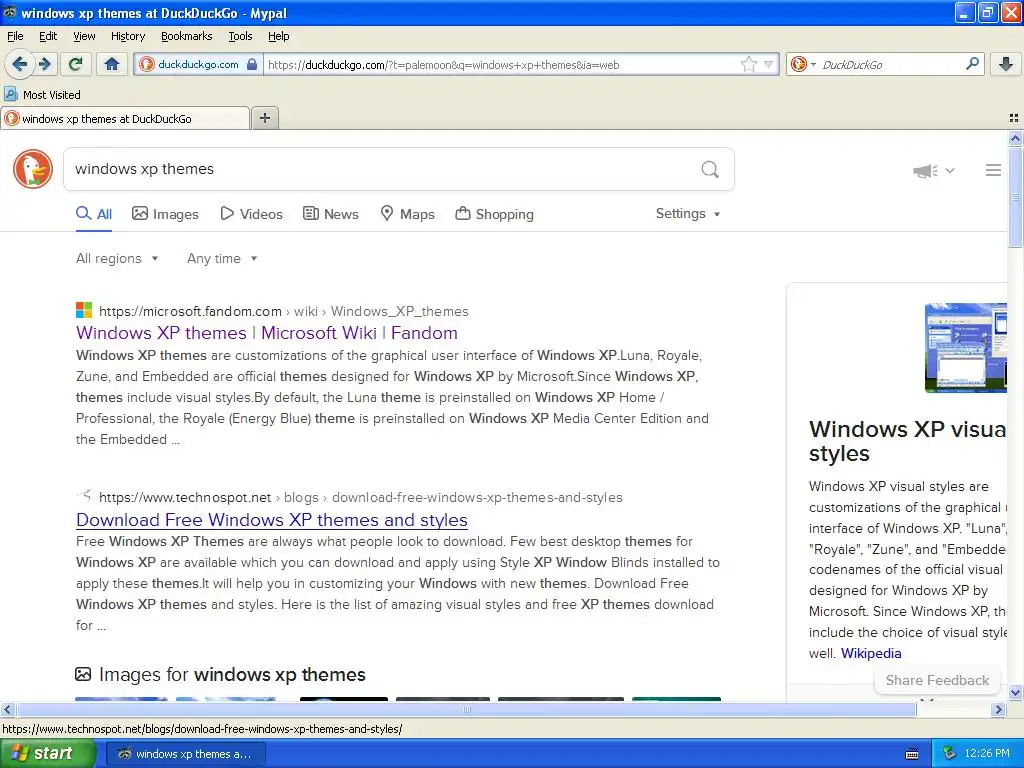1024x768 pixels.
Task: Click the padlock site security icon
Action: [x=252, y=65]
